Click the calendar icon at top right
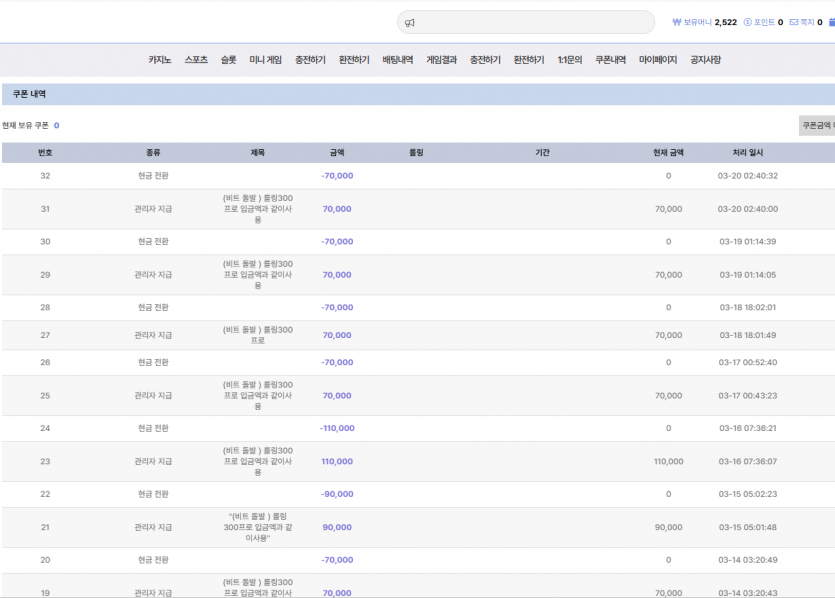The height and width of the screenshot is (598, 835). pyautogui.click(x=832, y=22)
